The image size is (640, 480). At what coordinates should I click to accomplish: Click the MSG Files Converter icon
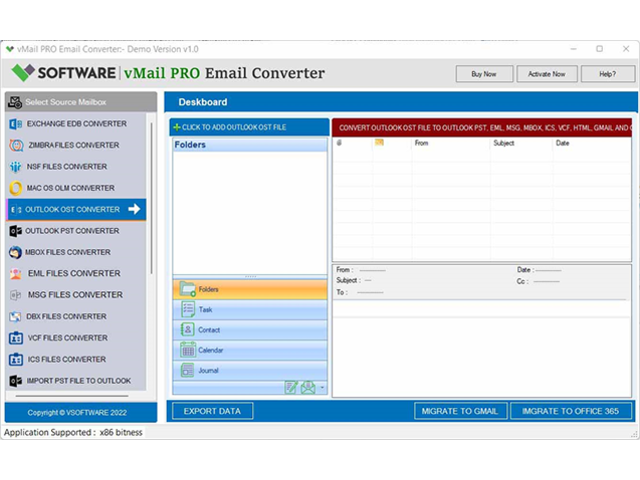tap(16, 295)
